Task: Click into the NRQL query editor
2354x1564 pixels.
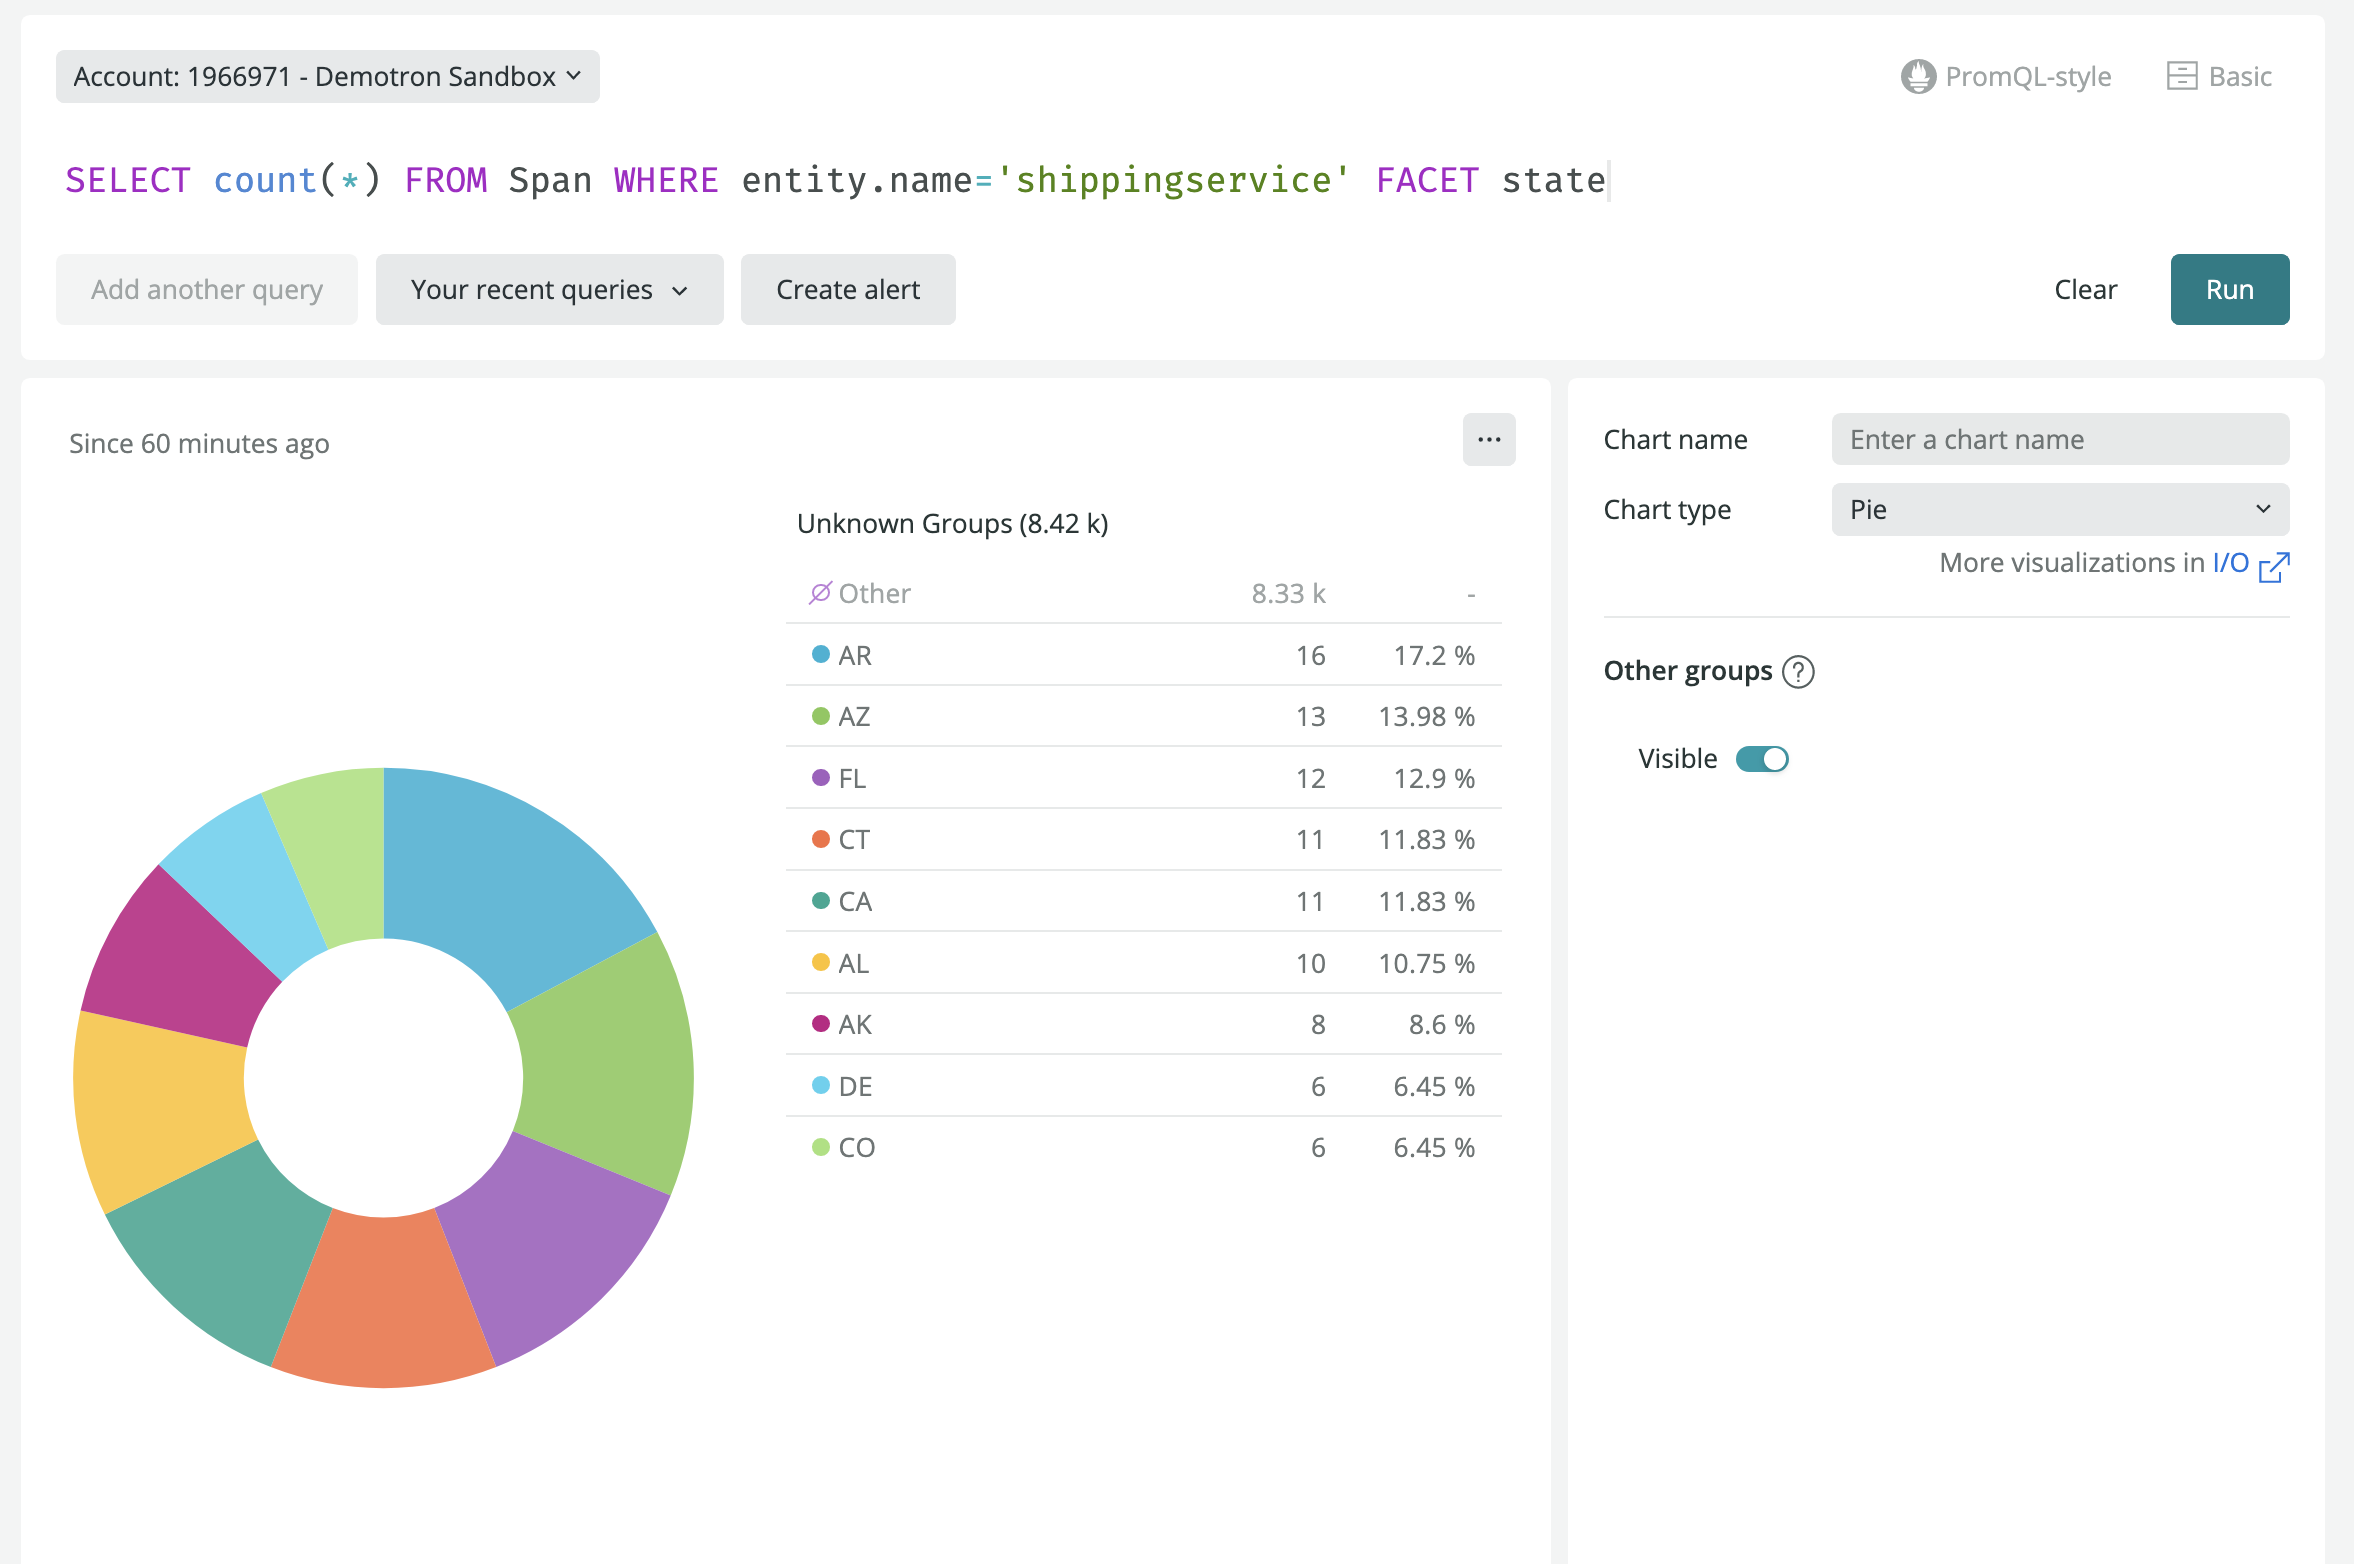Action: [836, 180]
